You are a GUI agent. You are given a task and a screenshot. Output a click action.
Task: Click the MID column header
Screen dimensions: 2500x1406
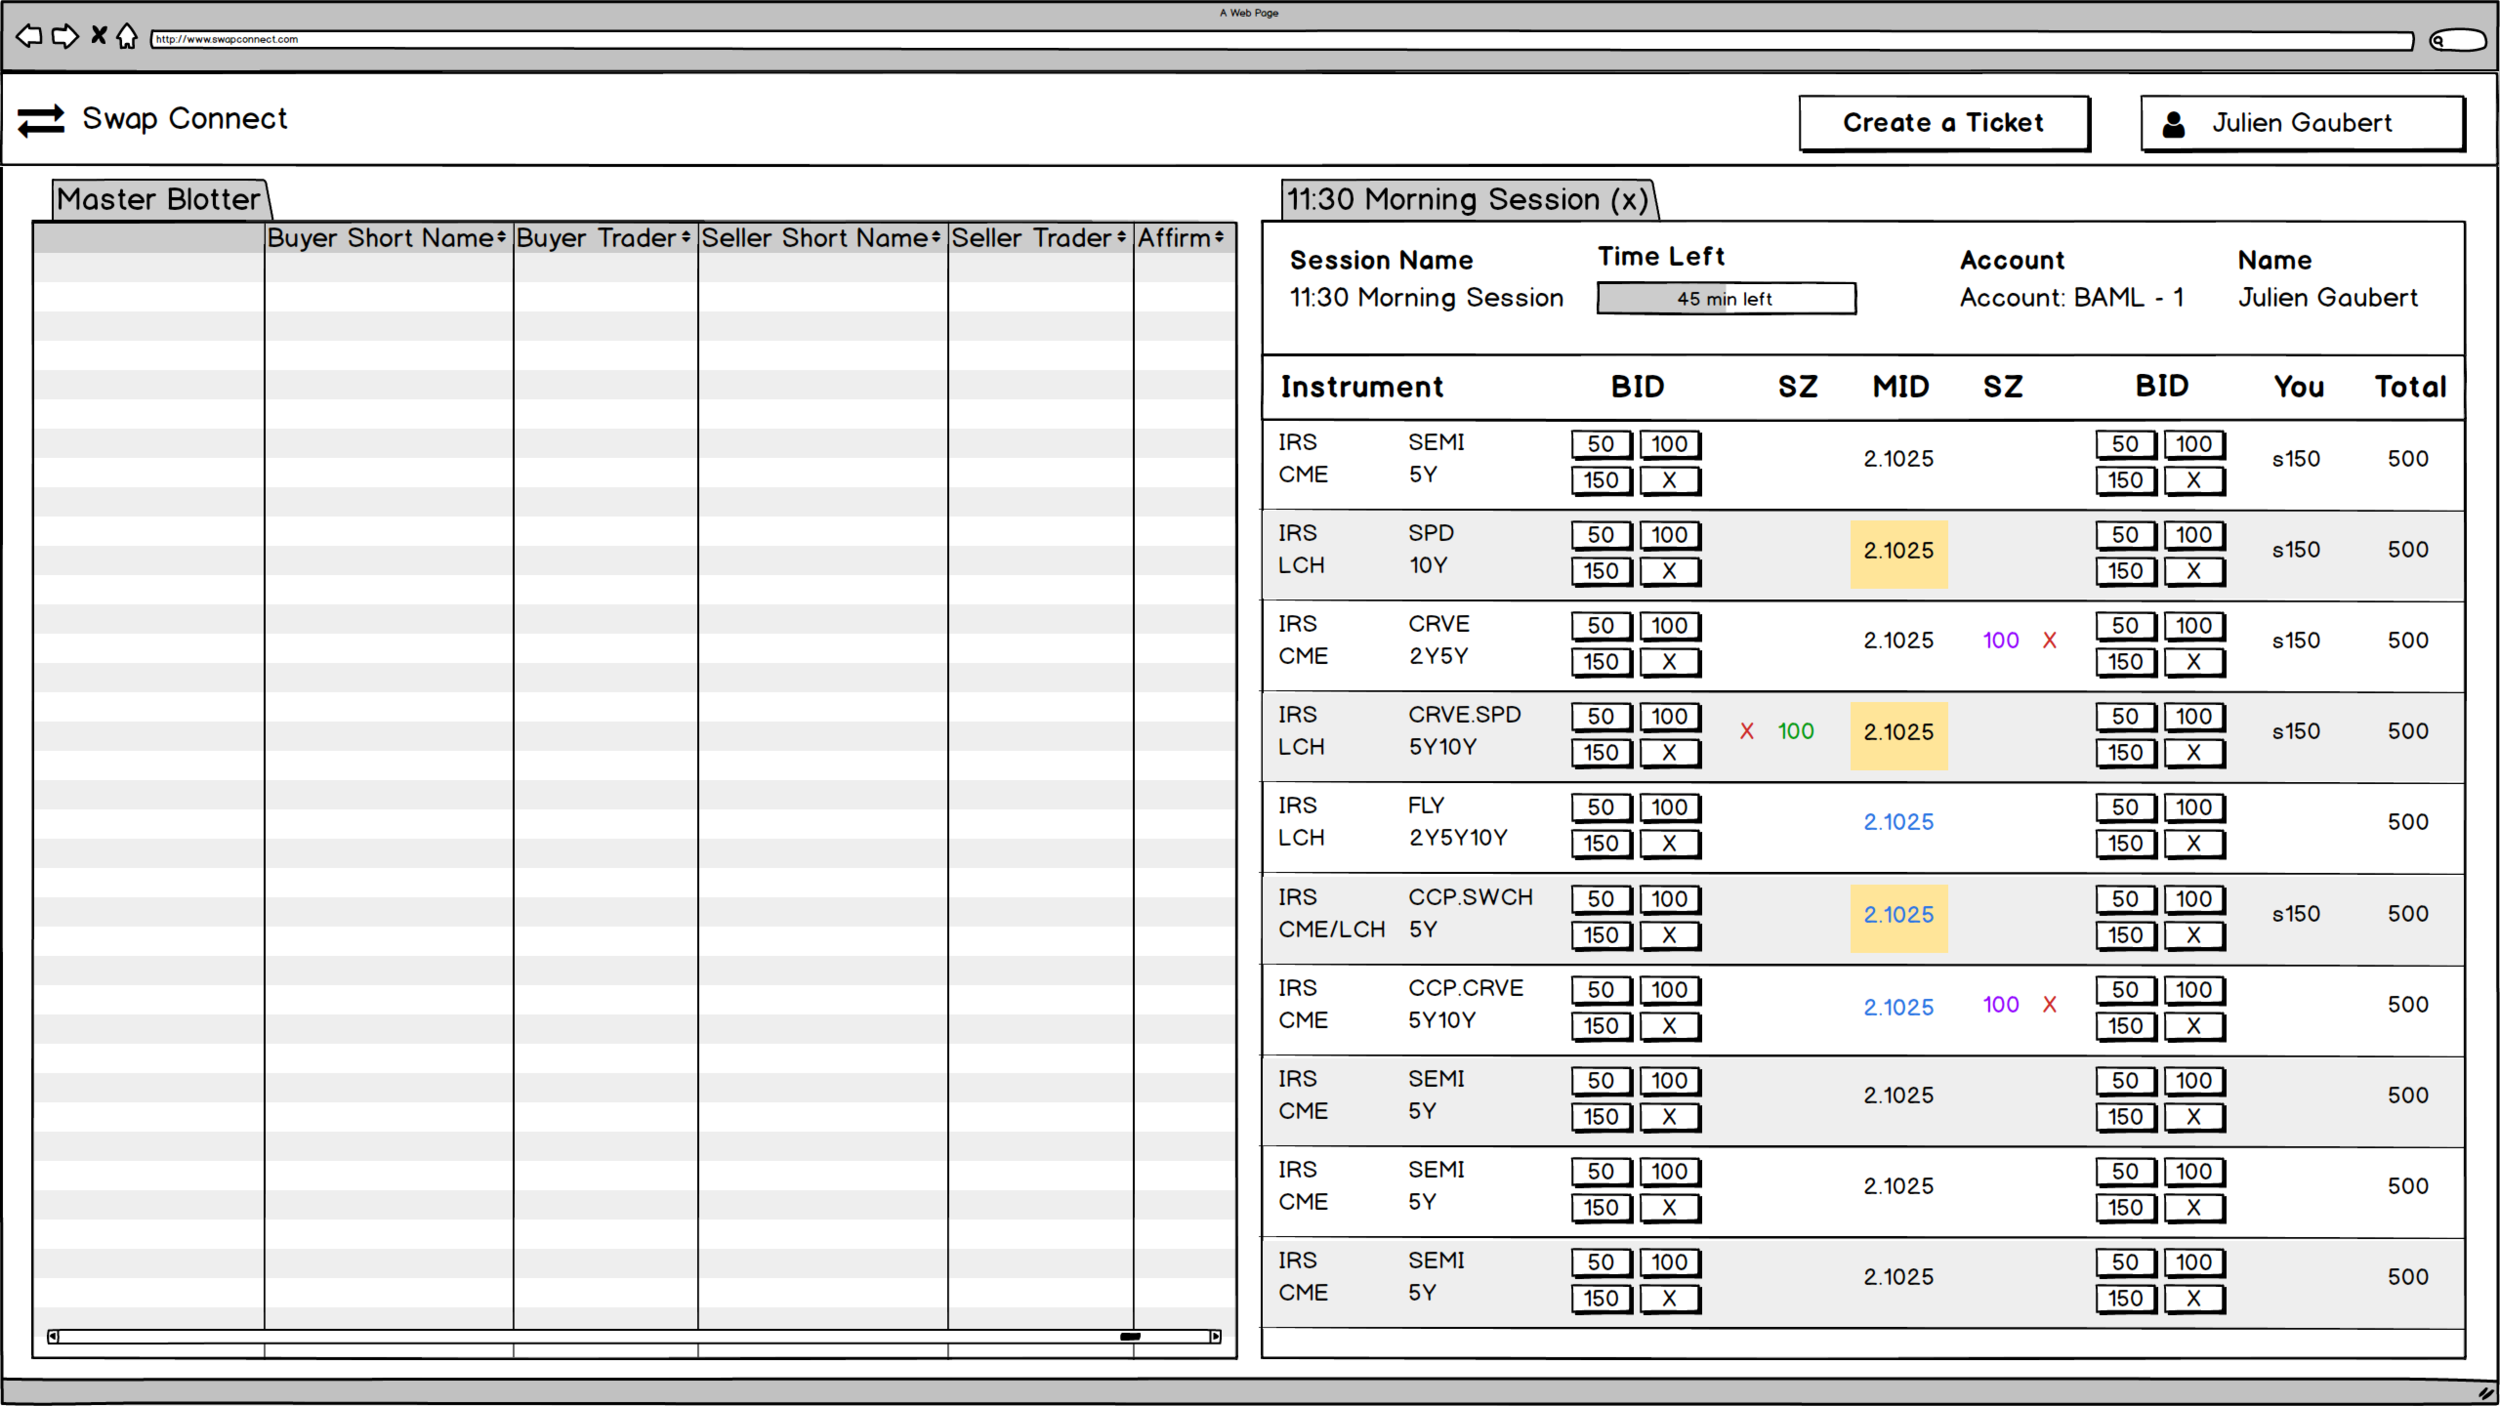tap(1901, 387)
